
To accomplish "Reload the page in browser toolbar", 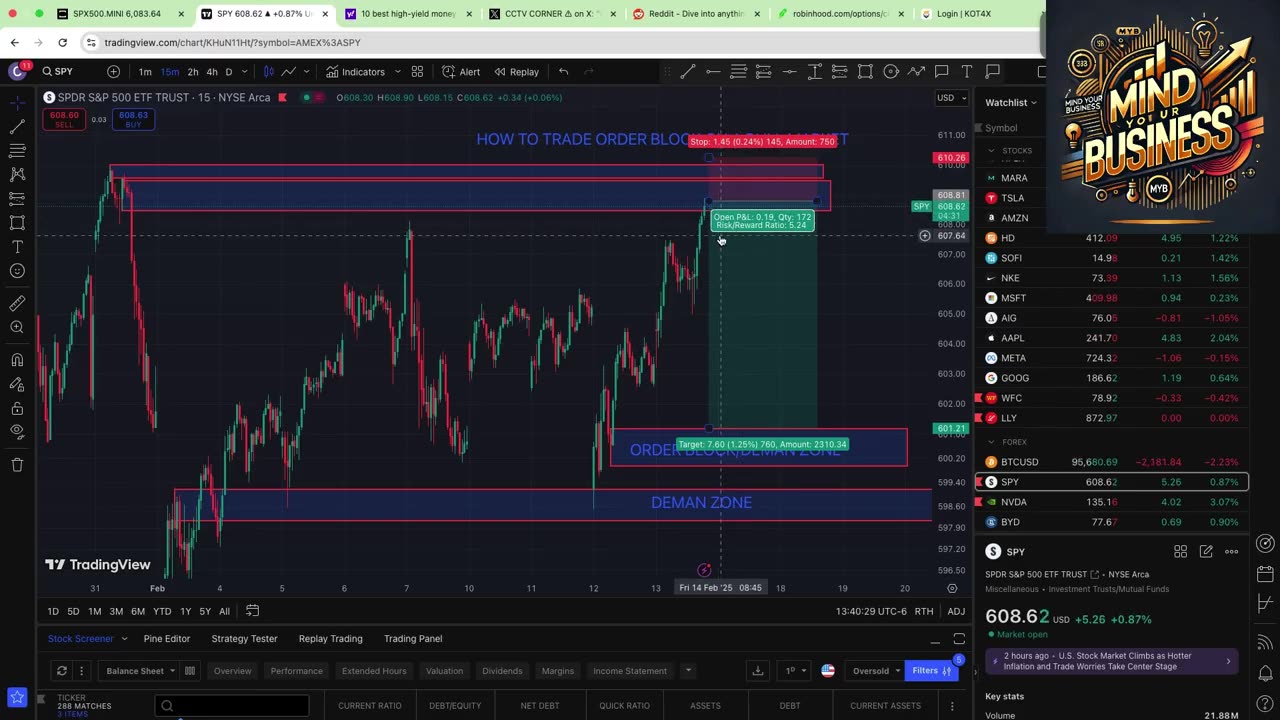I will pyautogui.click(x=62, y=42).
